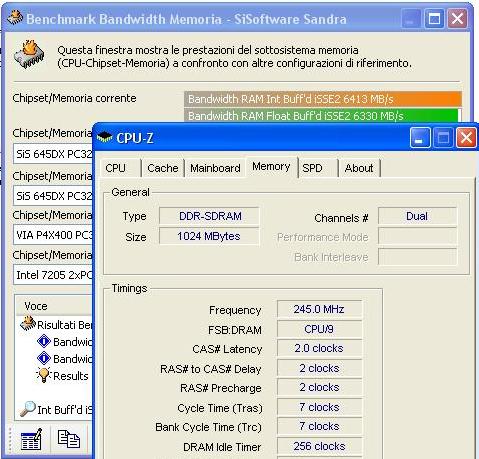Click the Sandra title bar chip icon

[x=15, y=18]
